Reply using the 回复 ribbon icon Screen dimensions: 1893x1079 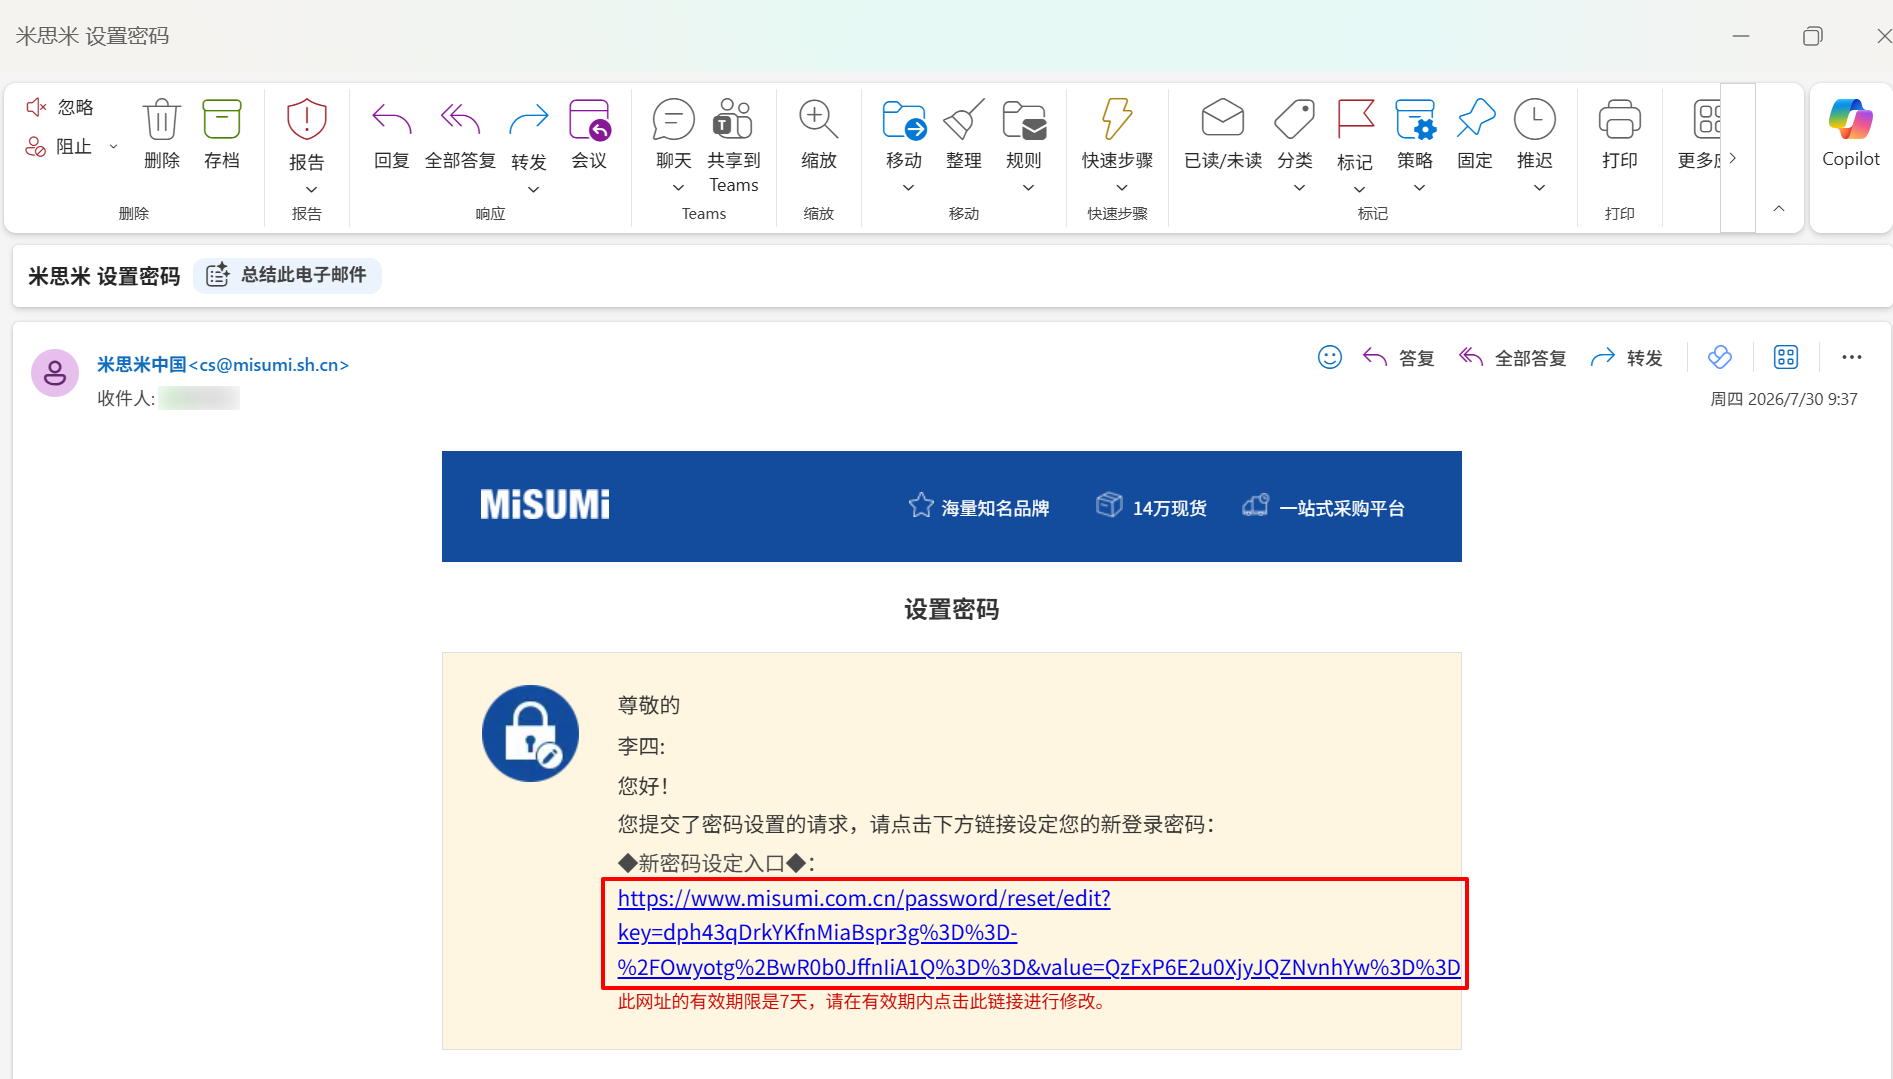click(391, 120)
